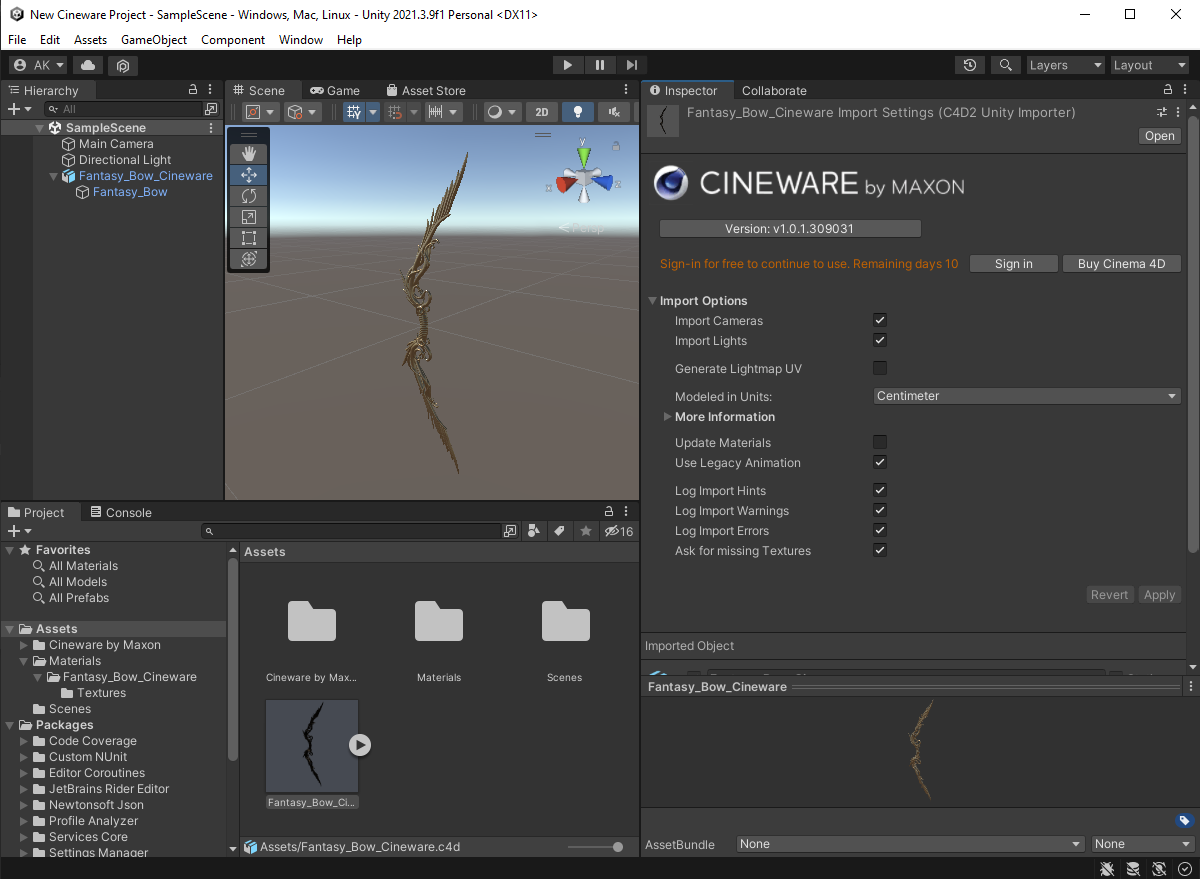Image resolution: width=1200 pixels, height=879 pixels.
Task: Click search by type icon in Project panel
Action: [534, 531]
